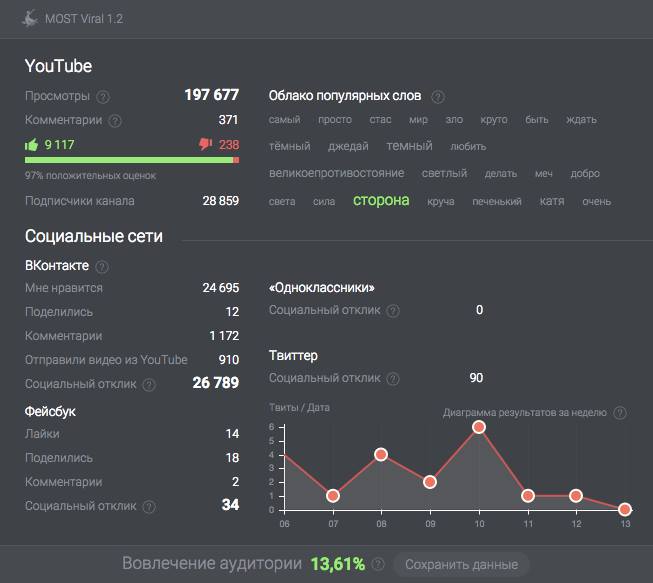The image size is (653, 583).
Task: Click the YouTube comments count 371
Action: pos(228,120)
